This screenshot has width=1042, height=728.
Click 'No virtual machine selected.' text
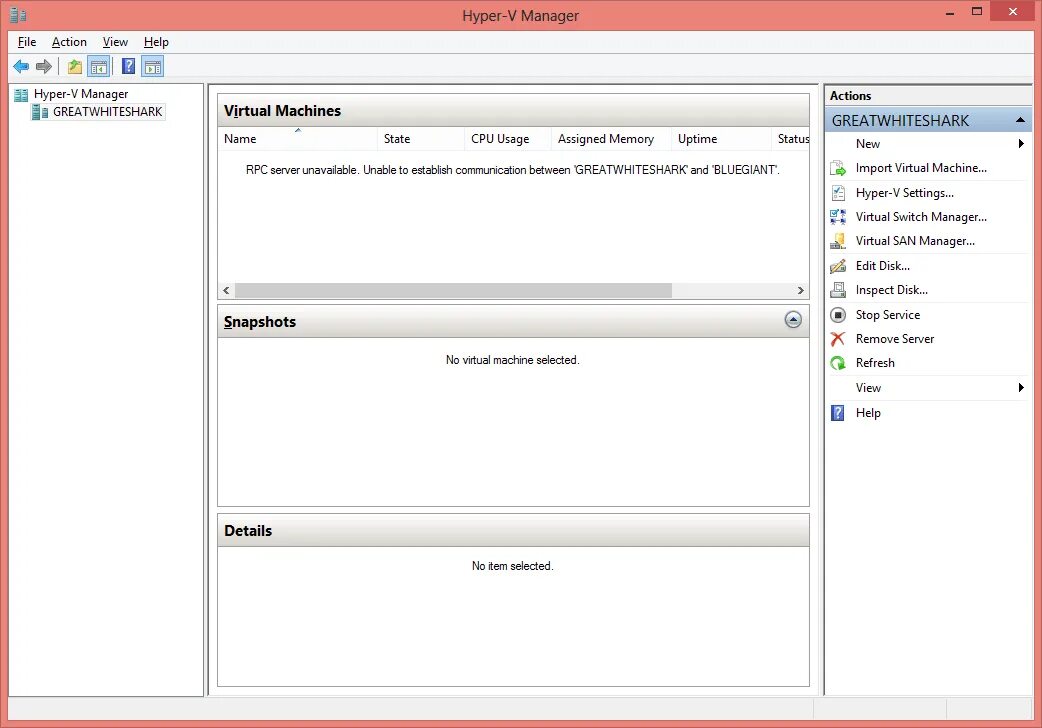(512, 360)
